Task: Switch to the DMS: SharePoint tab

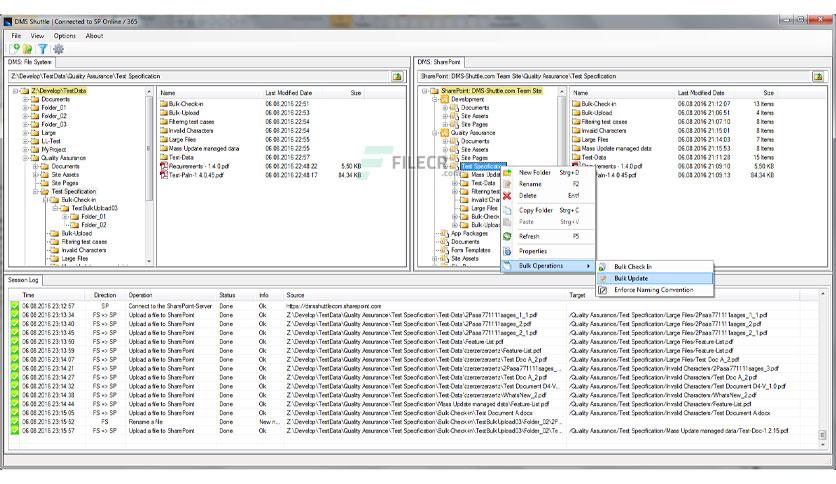Action: (x=439, y=62)
